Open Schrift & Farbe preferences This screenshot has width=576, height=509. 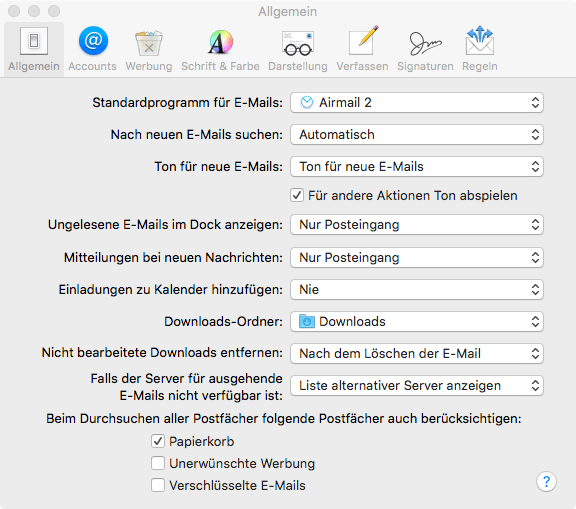click(220, 49)
